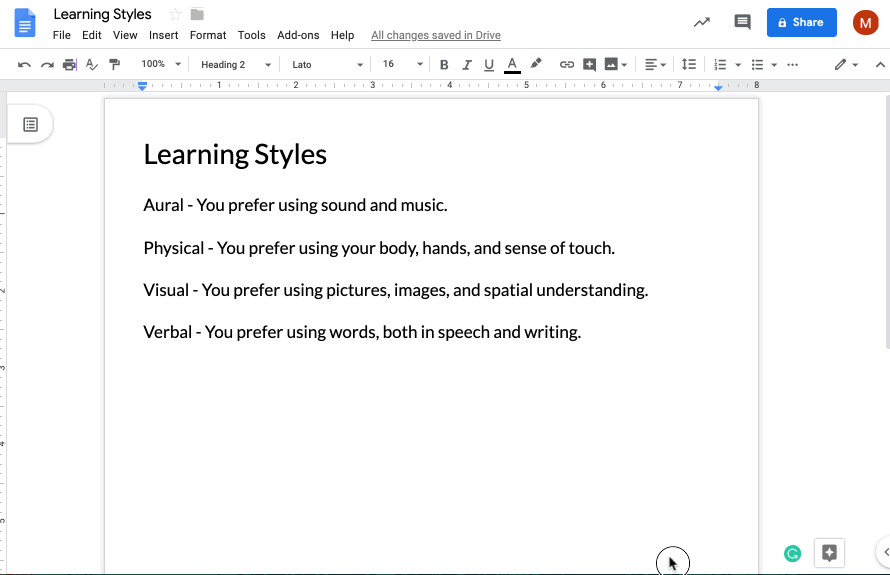The height and width of the screenshot is (575, 890).
Task: Open the comment history icon
Action: pos(742,22)
